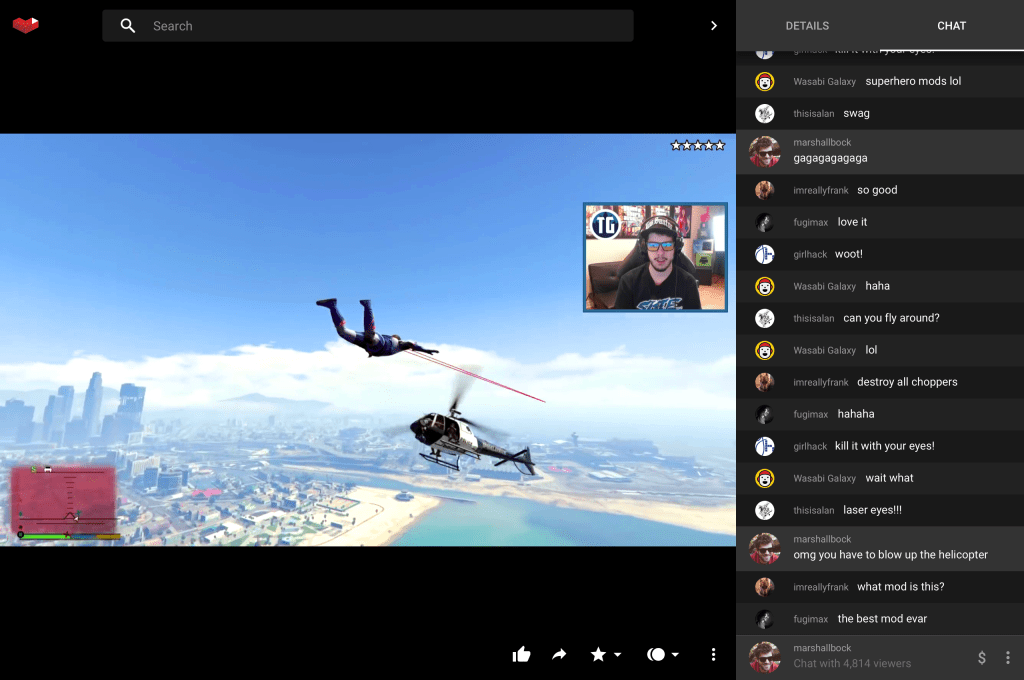
Task: Click the dollar sign donate icon
Action: tap(981, 657)
